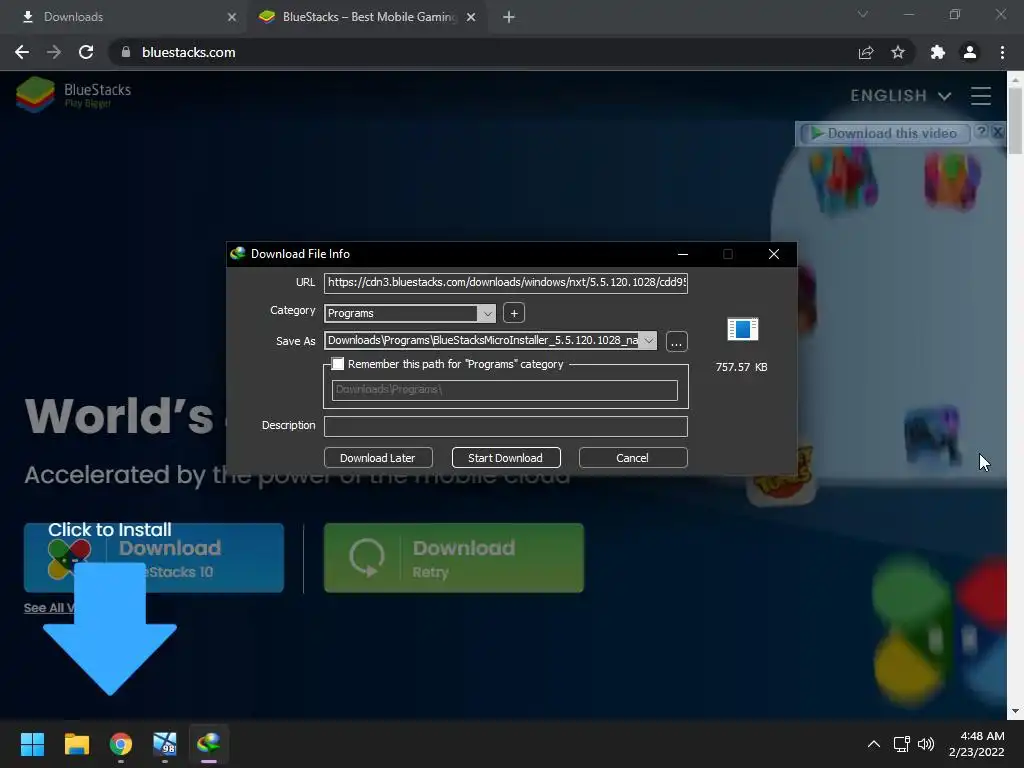
Task: Click the page vertical scrollbar thumb
Action: coord(1015,121)
